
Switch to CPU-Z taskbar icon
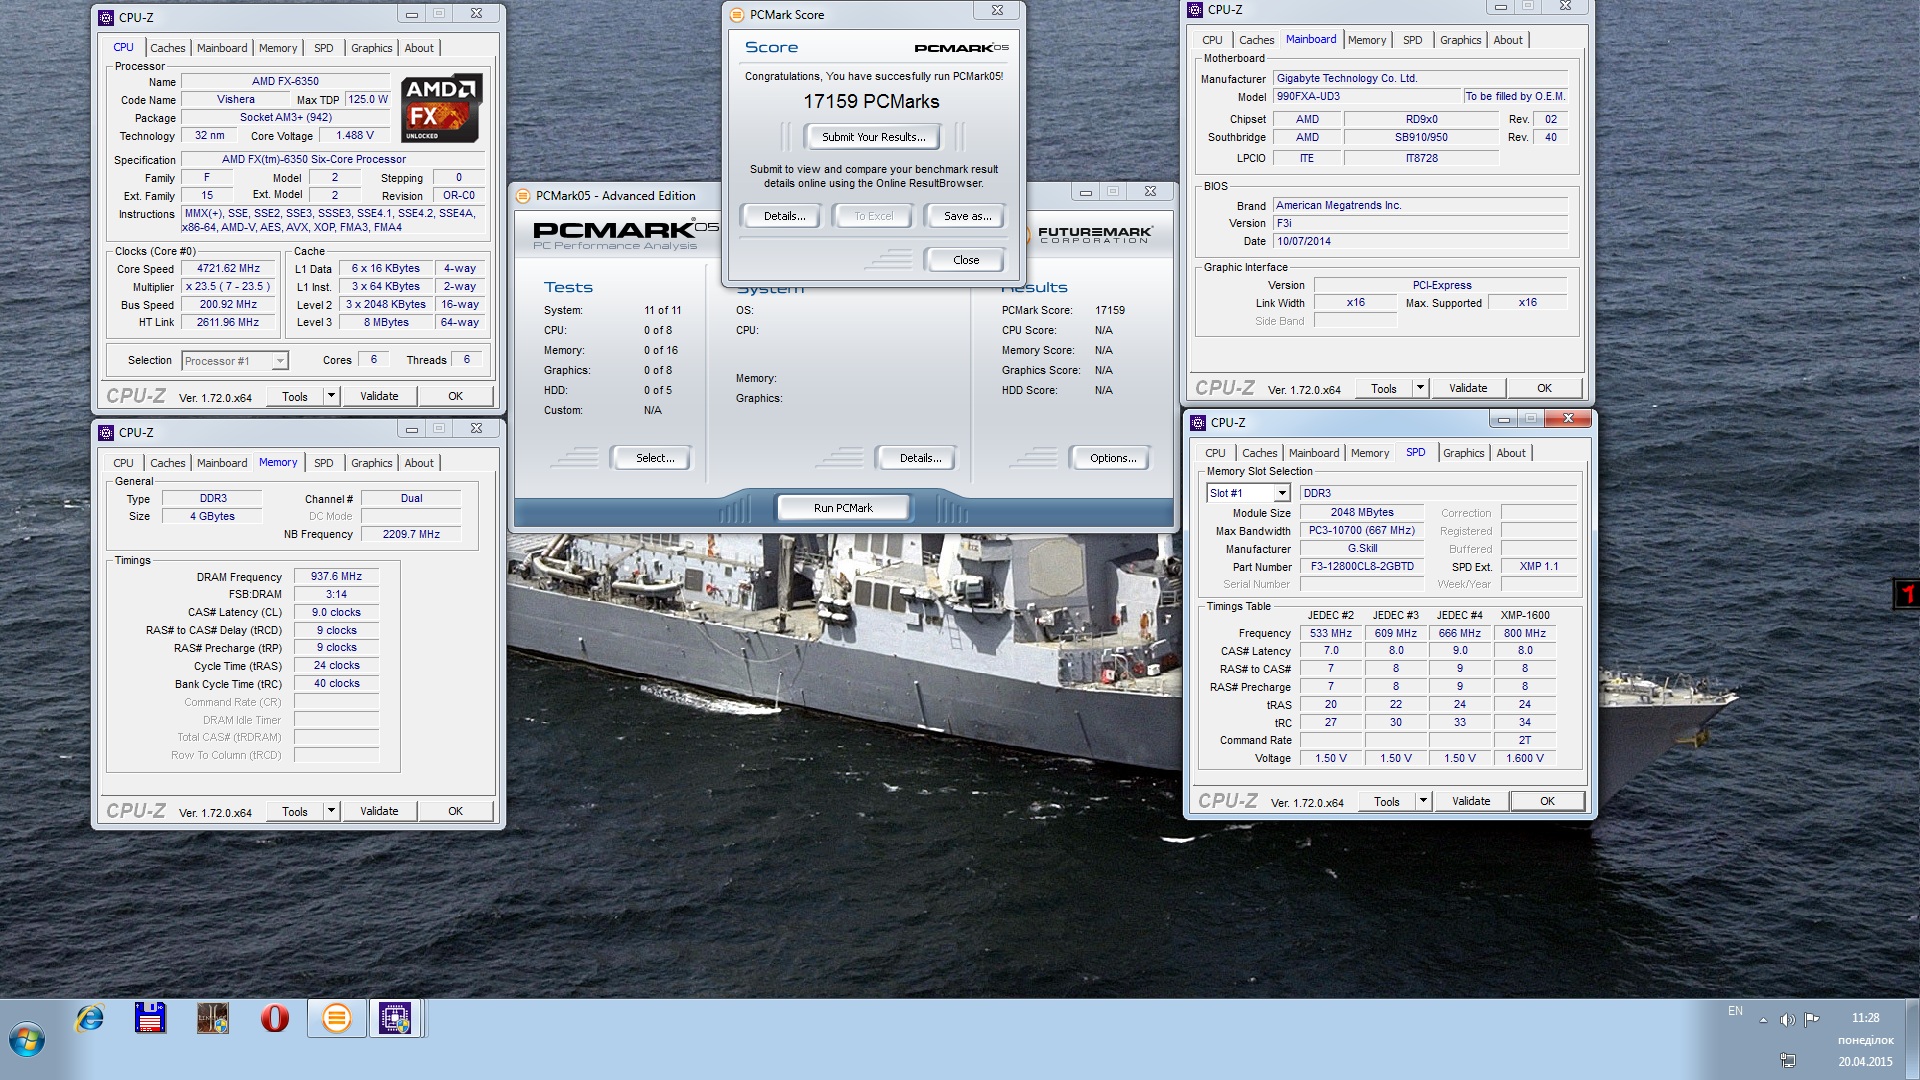[x=396, y=1018]
